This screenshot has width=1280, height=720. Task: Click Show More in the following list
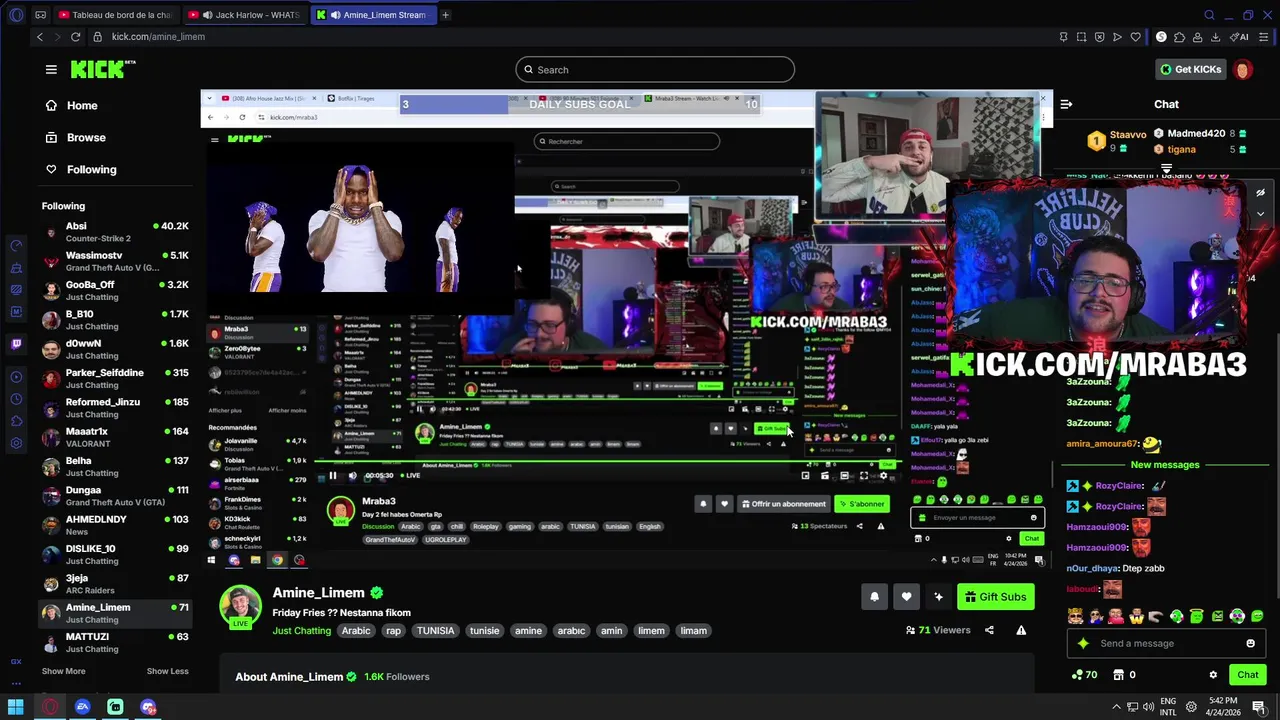(x=63, y=671)
